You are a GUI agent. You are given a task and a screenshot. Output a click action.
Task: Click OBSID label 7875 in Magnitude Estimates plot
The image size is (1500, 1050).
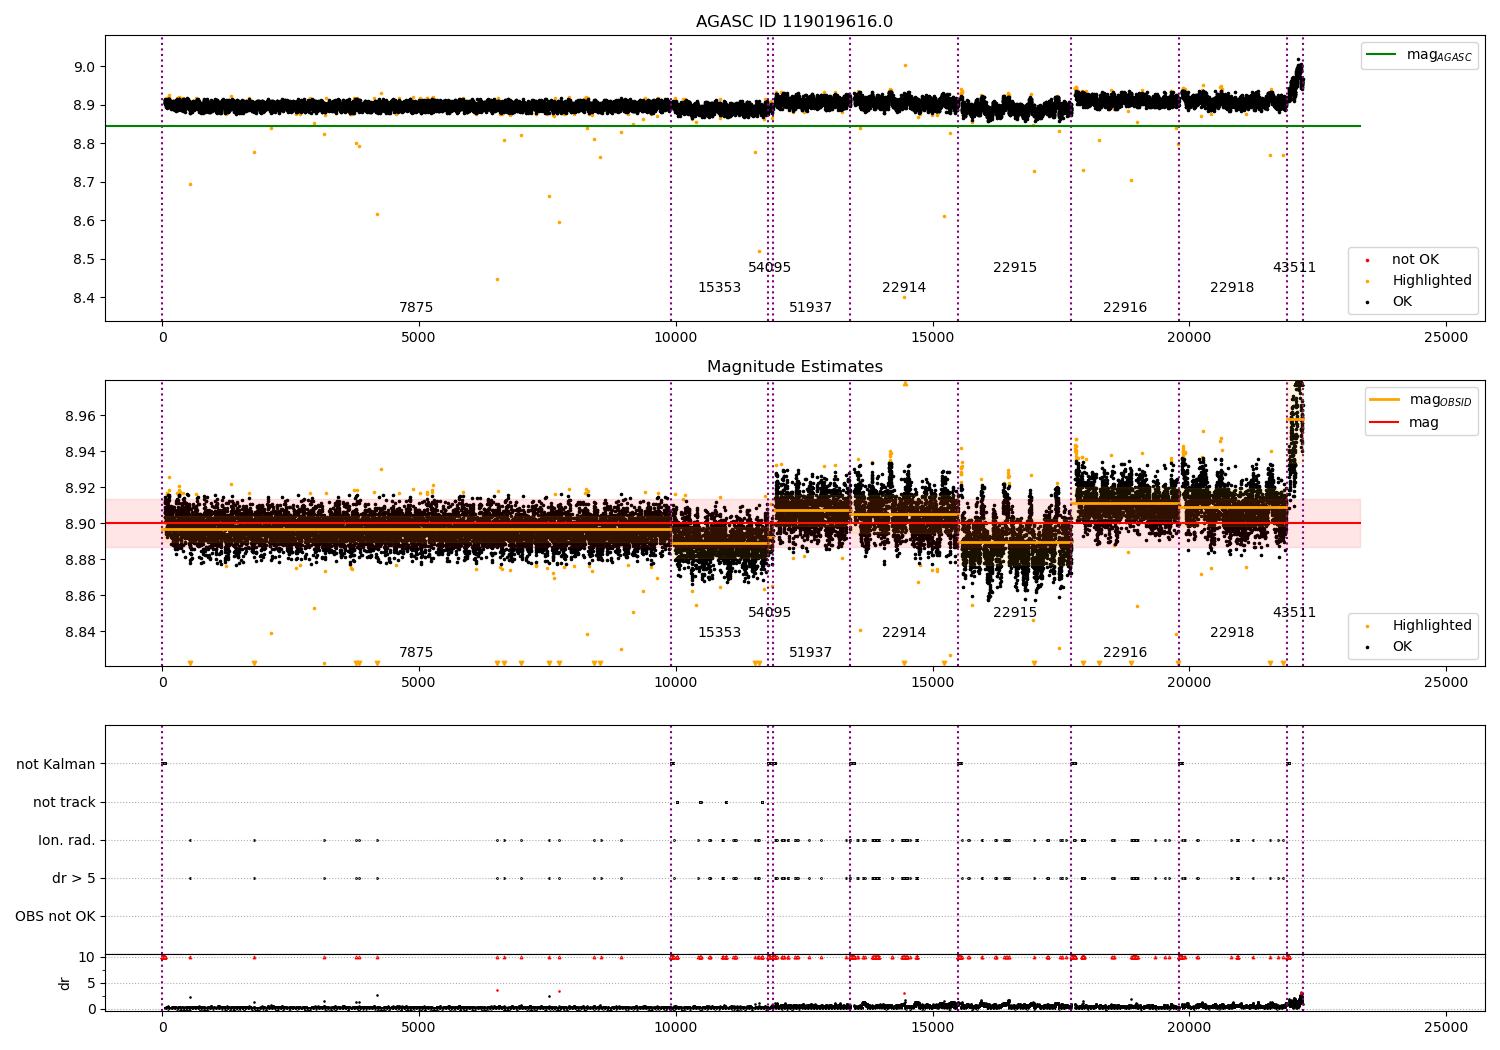coord(416,653)
